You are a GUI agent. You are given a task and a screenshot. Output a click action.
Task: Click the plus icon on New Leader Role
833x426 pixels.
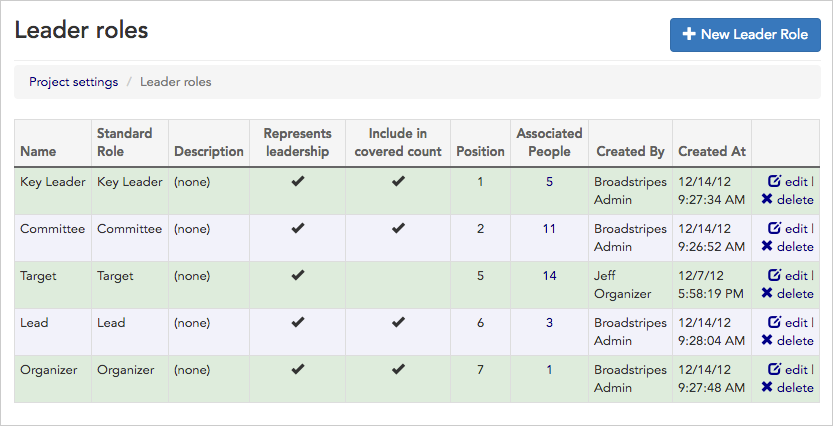click(x=688, y=34)
